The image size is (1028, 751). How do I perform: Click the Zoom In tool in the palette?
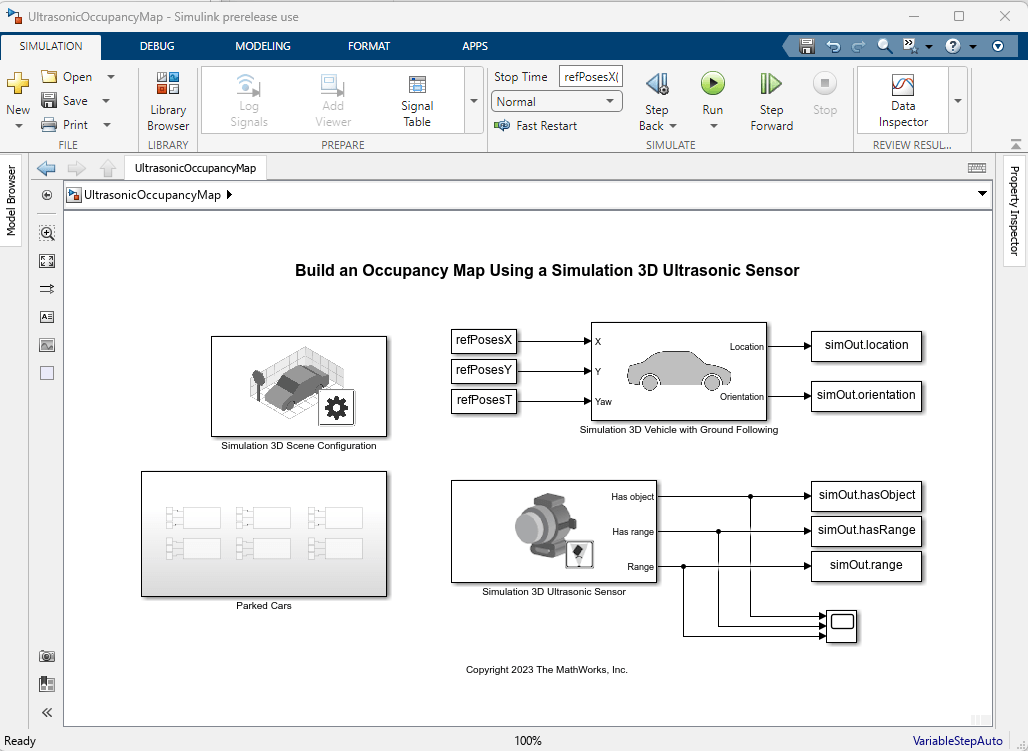click(x=47, y=233)
